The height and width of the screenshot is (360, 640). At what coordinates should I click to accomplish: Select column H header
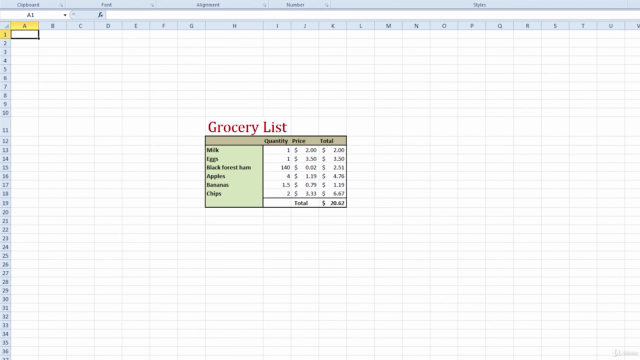[234, 26]
